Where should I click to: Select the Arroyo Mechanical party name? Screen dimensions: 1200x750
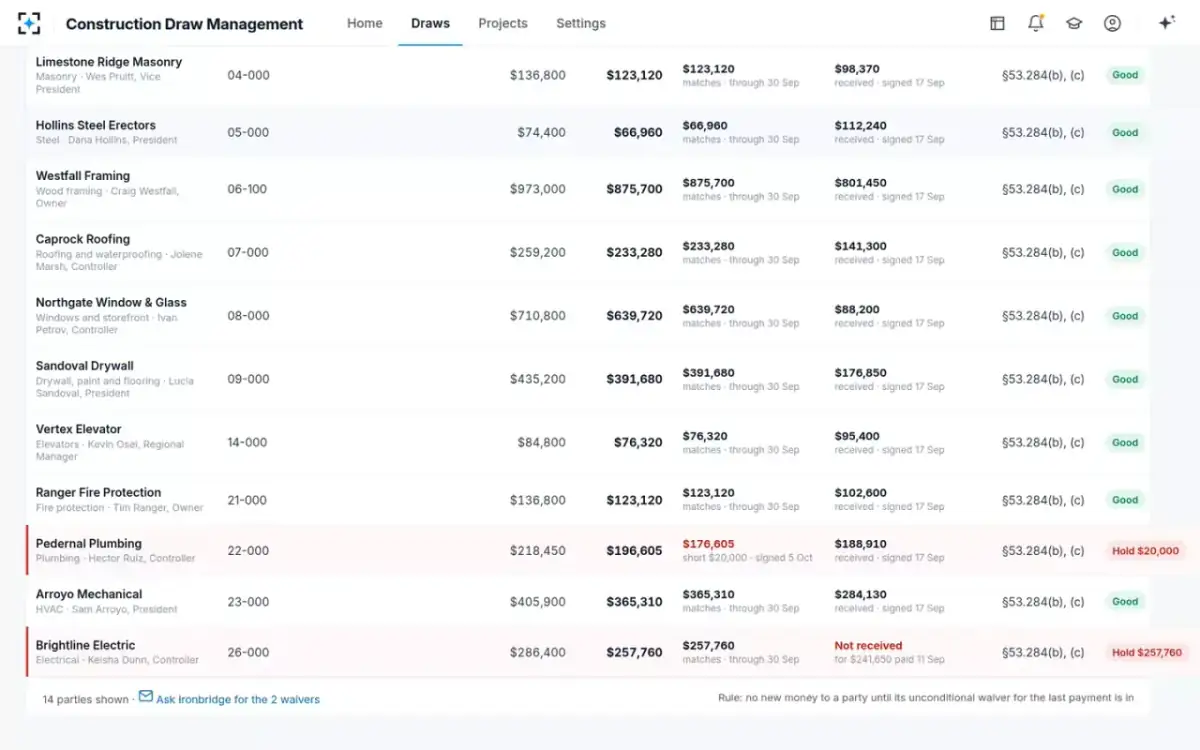click(89, 594)
